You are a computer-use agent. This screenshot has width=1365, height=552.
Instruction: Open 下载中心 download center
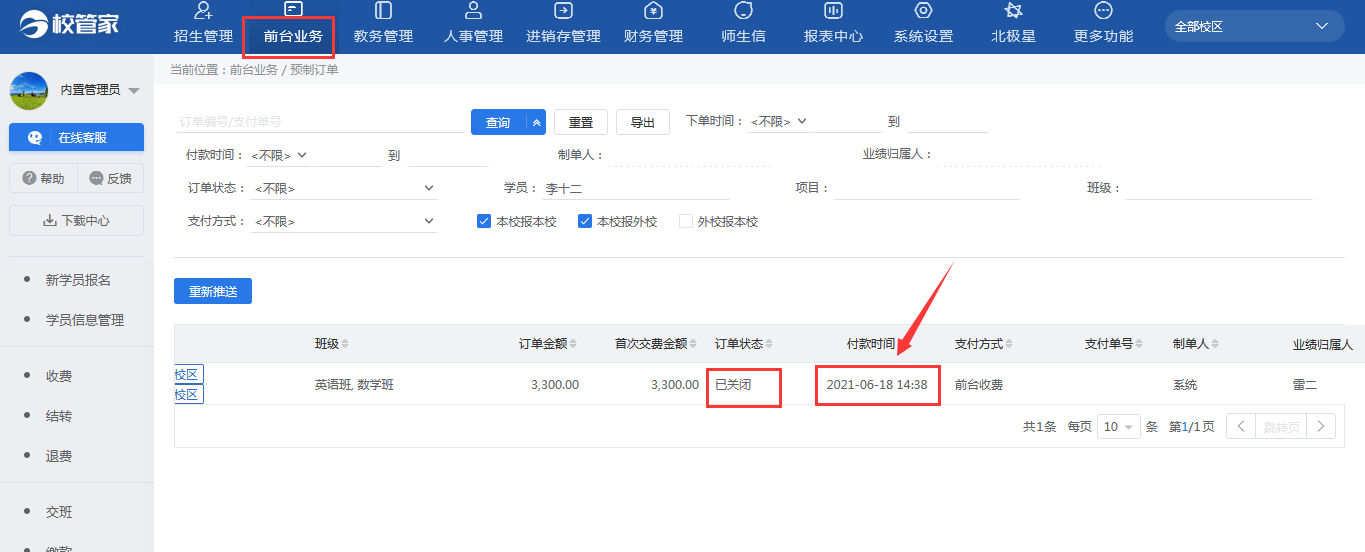coord(77,220)
